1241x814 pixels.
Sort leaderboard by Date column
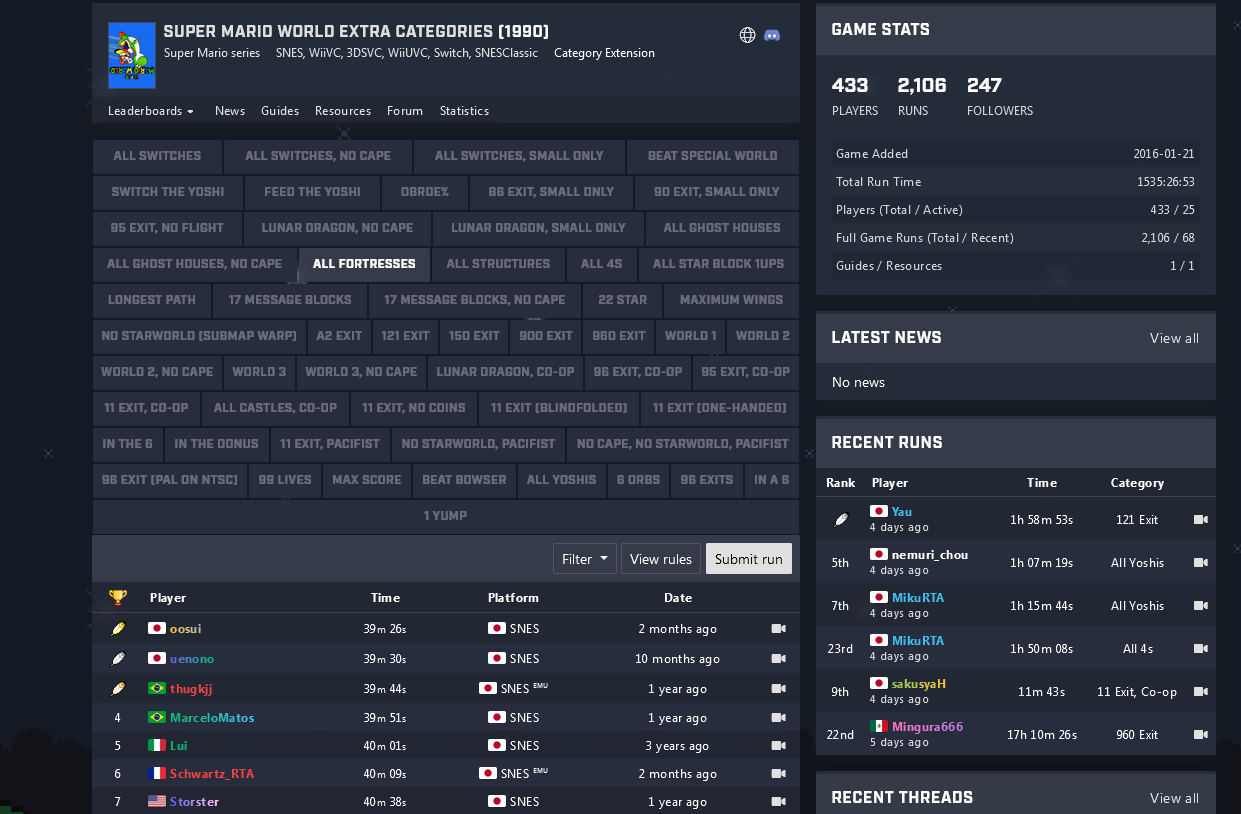678,598
